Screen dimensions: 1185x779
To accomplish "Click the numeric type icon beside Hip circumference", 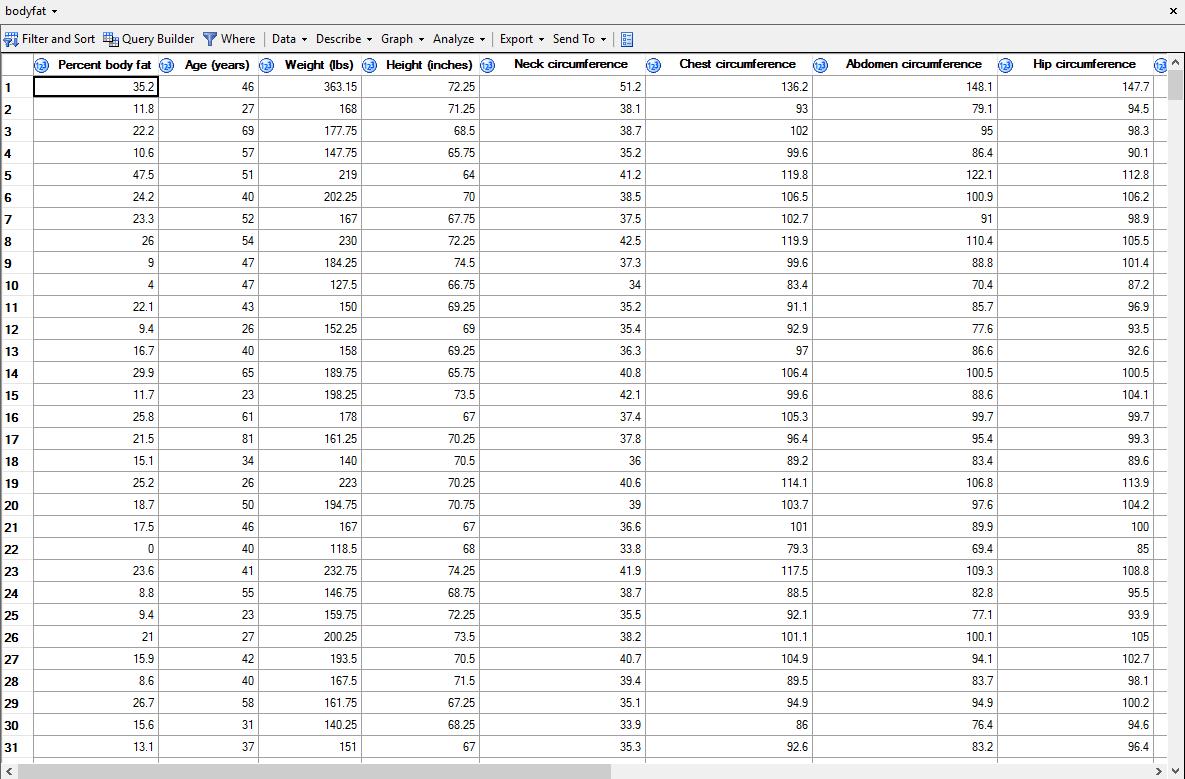I will click(x=1005, y=64).
